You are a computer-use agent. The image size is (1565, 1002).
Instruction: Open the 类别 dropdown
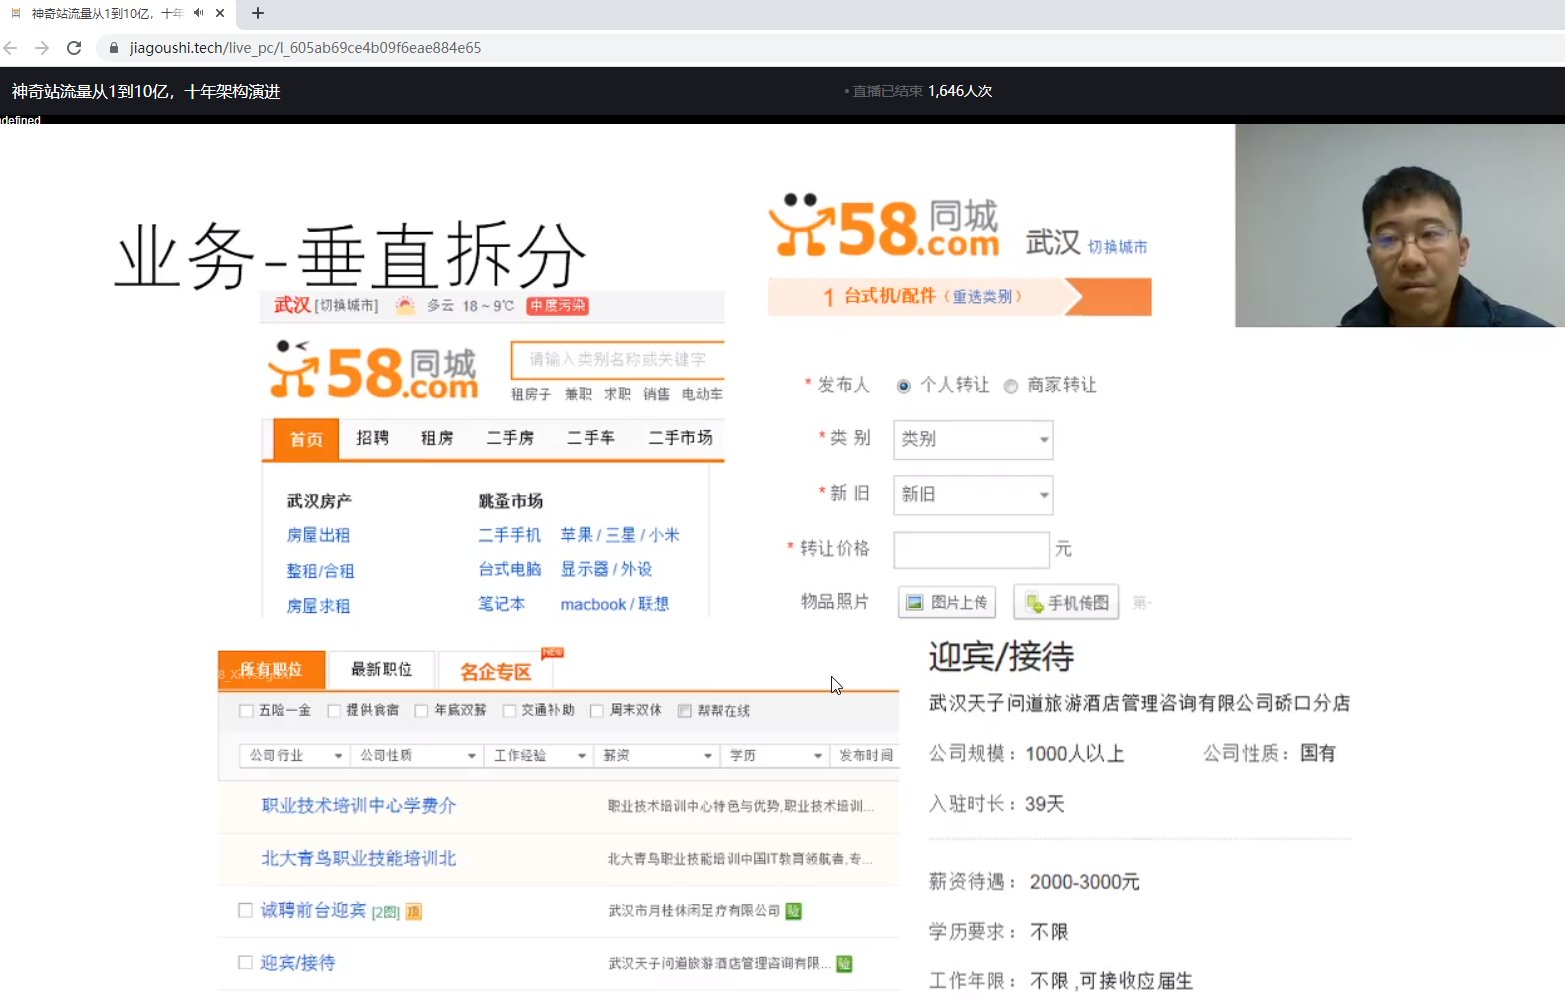tap(971, 440)
